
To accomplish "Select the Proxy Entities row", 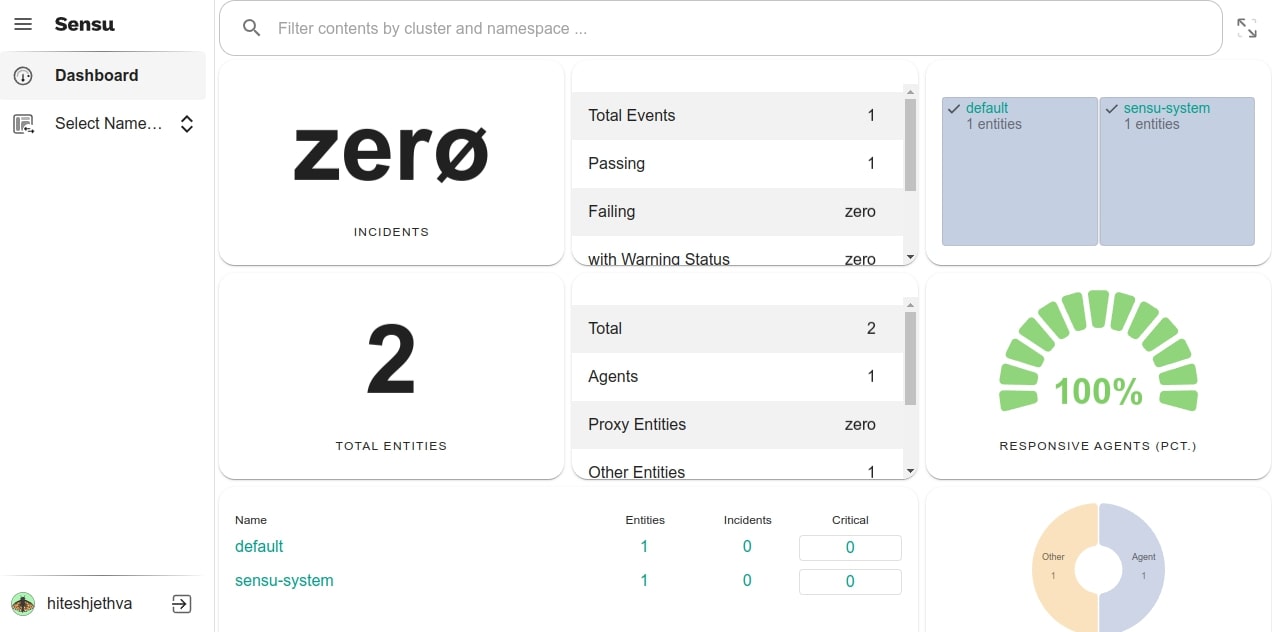I will 738,424.
